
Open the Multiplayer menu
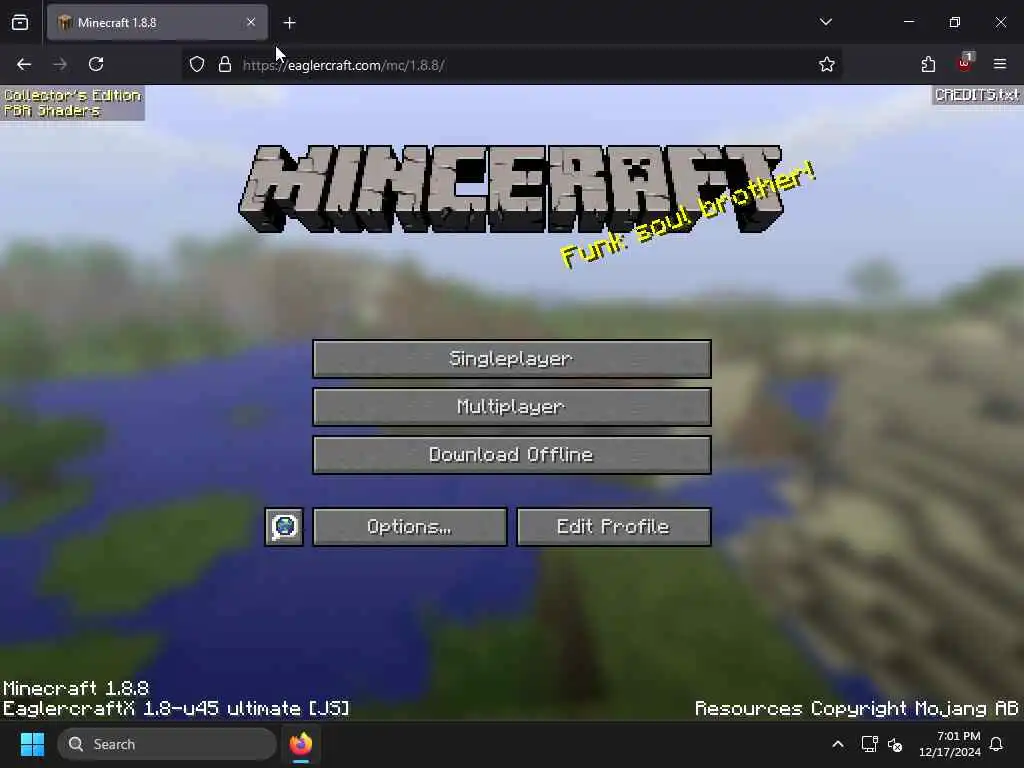click(511, 407)
